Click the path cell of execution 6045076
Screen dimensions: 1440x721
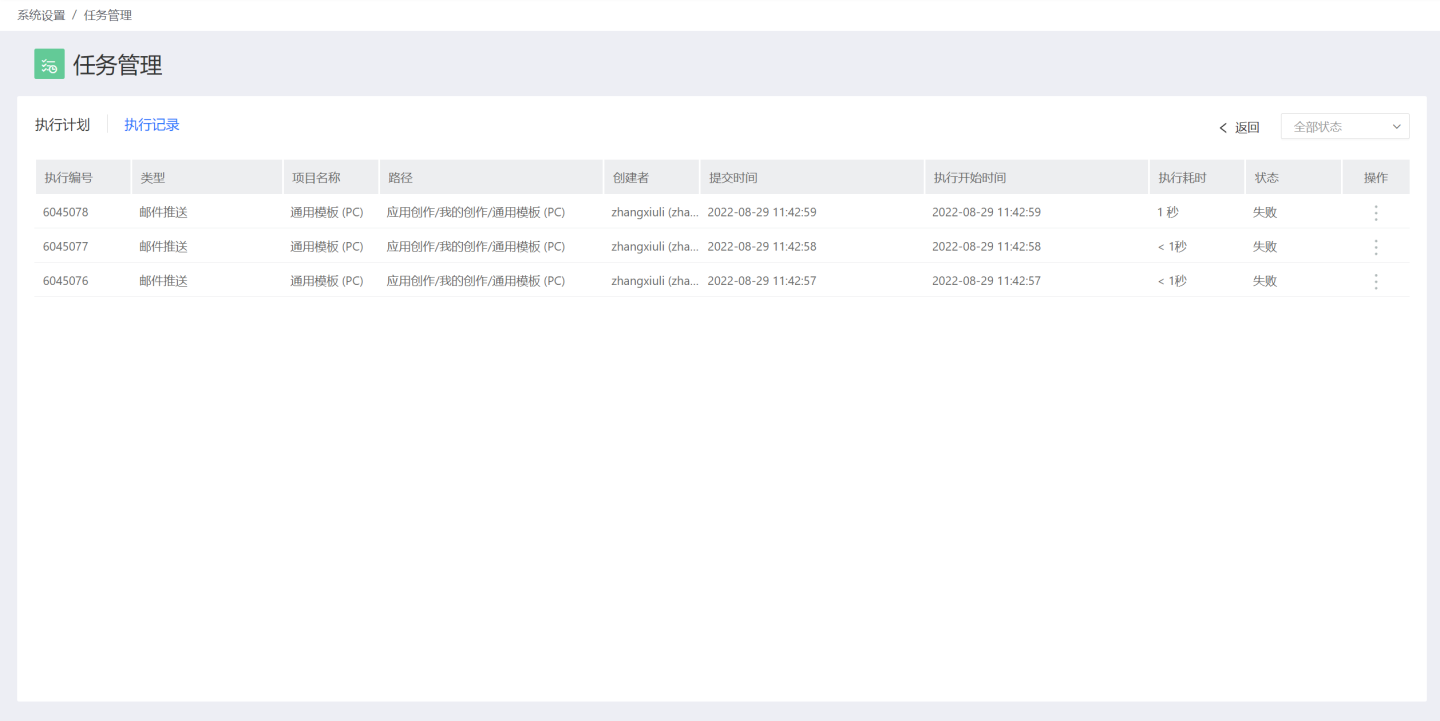(476, 281)
